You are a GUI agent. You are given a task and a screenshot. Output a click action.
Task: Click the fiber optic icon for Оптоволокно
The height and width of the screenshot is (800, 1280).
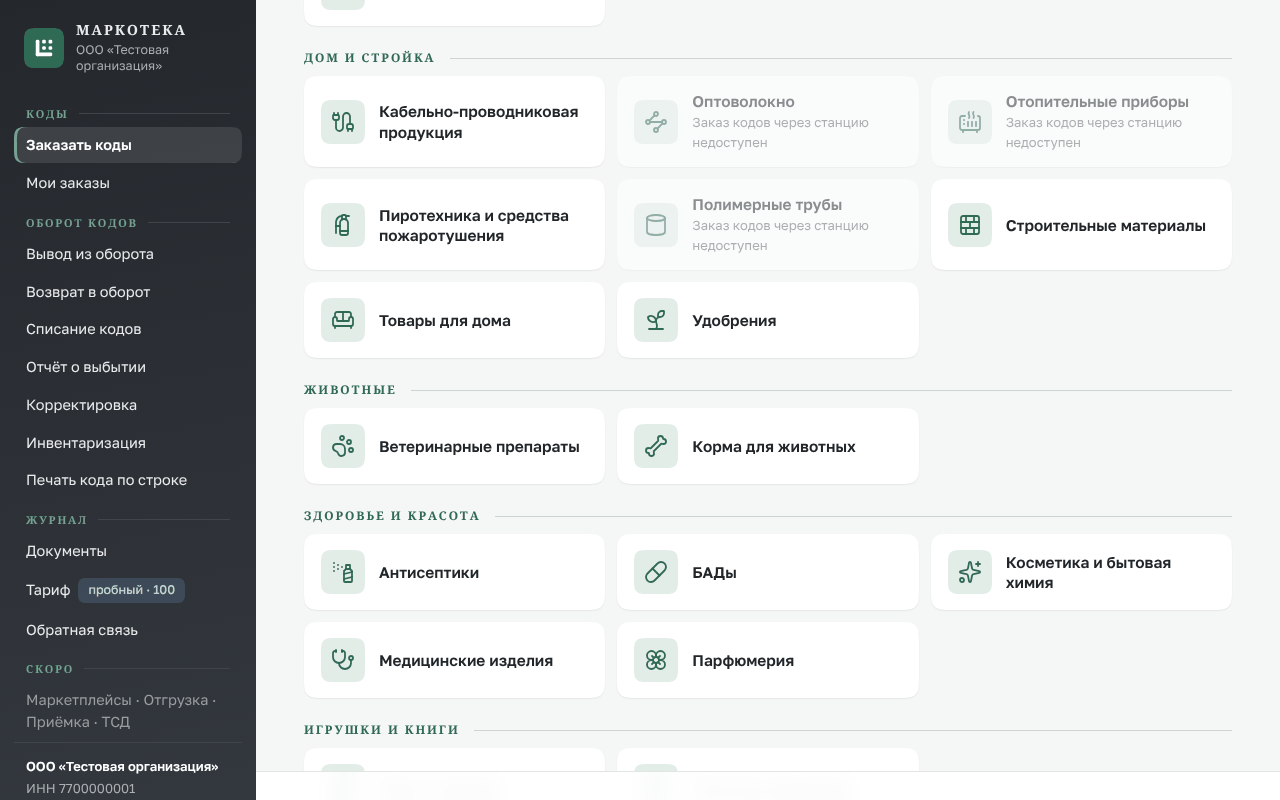[656, 122]
